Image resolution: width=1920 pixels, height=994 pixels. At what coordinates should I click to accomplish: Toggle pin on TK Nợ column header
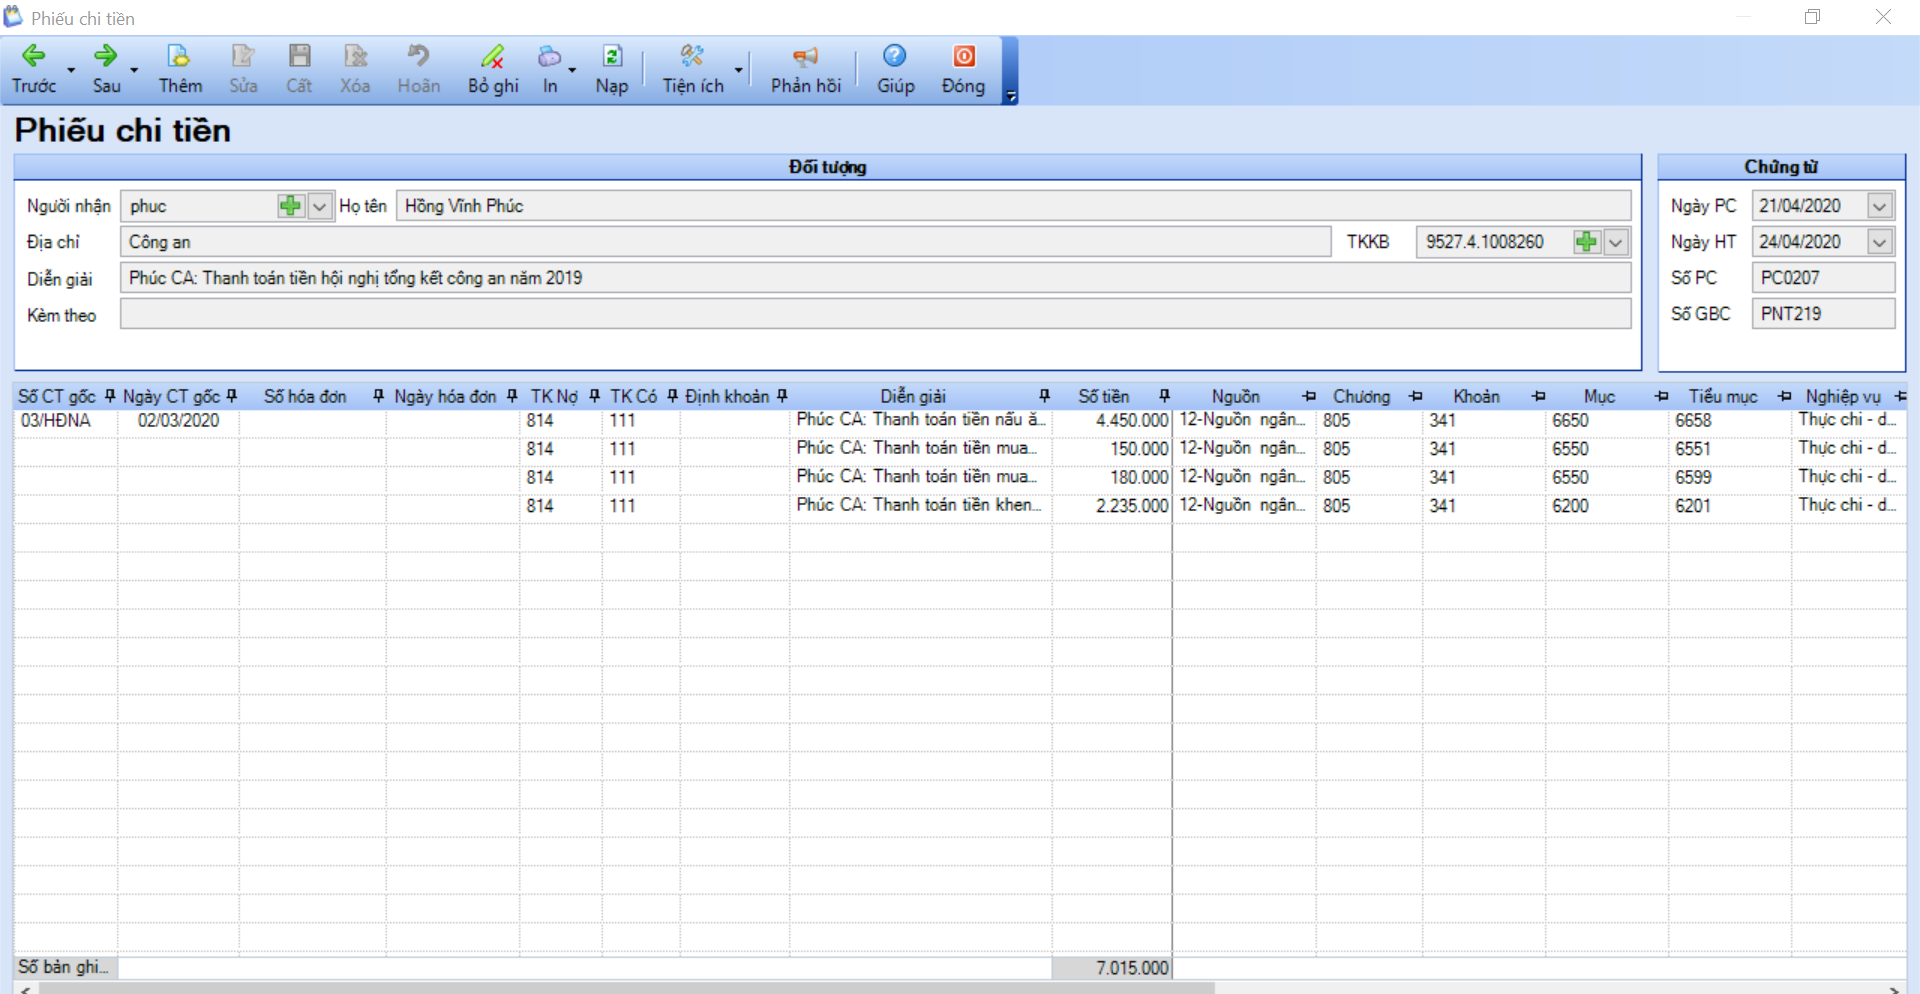pyautogui.click(x=595, y=397)
